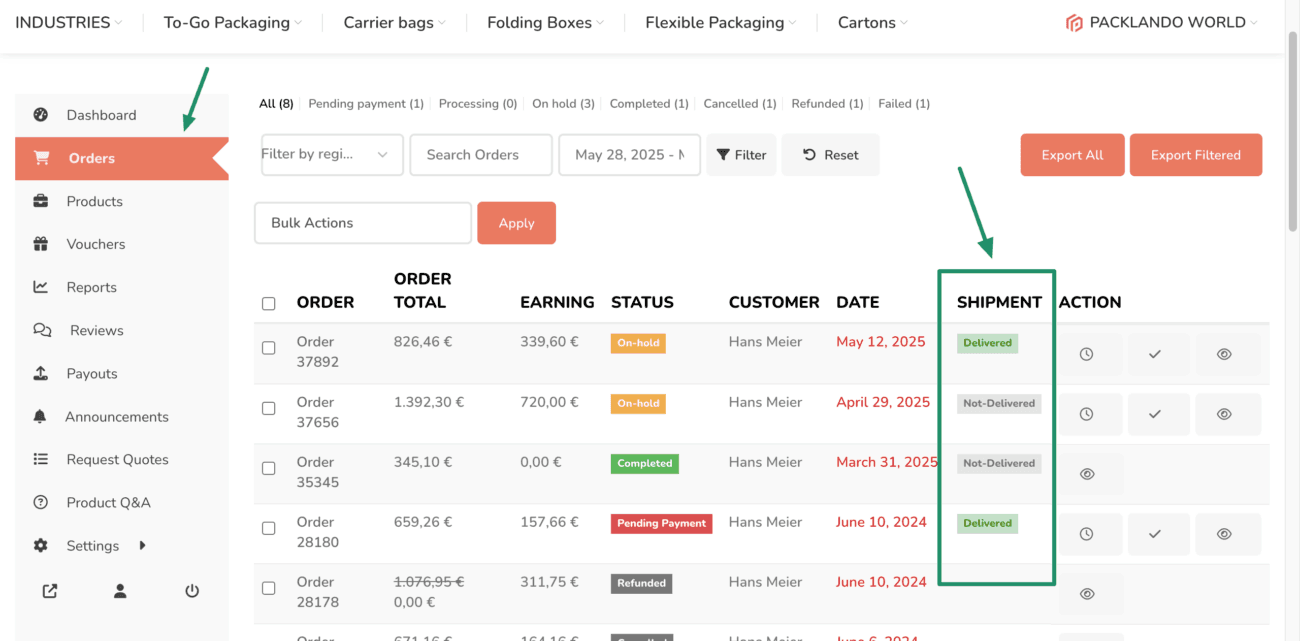Click the Vouchers gift icon
This screenshot has width=1300, height=641.
[x=41, y=244]
